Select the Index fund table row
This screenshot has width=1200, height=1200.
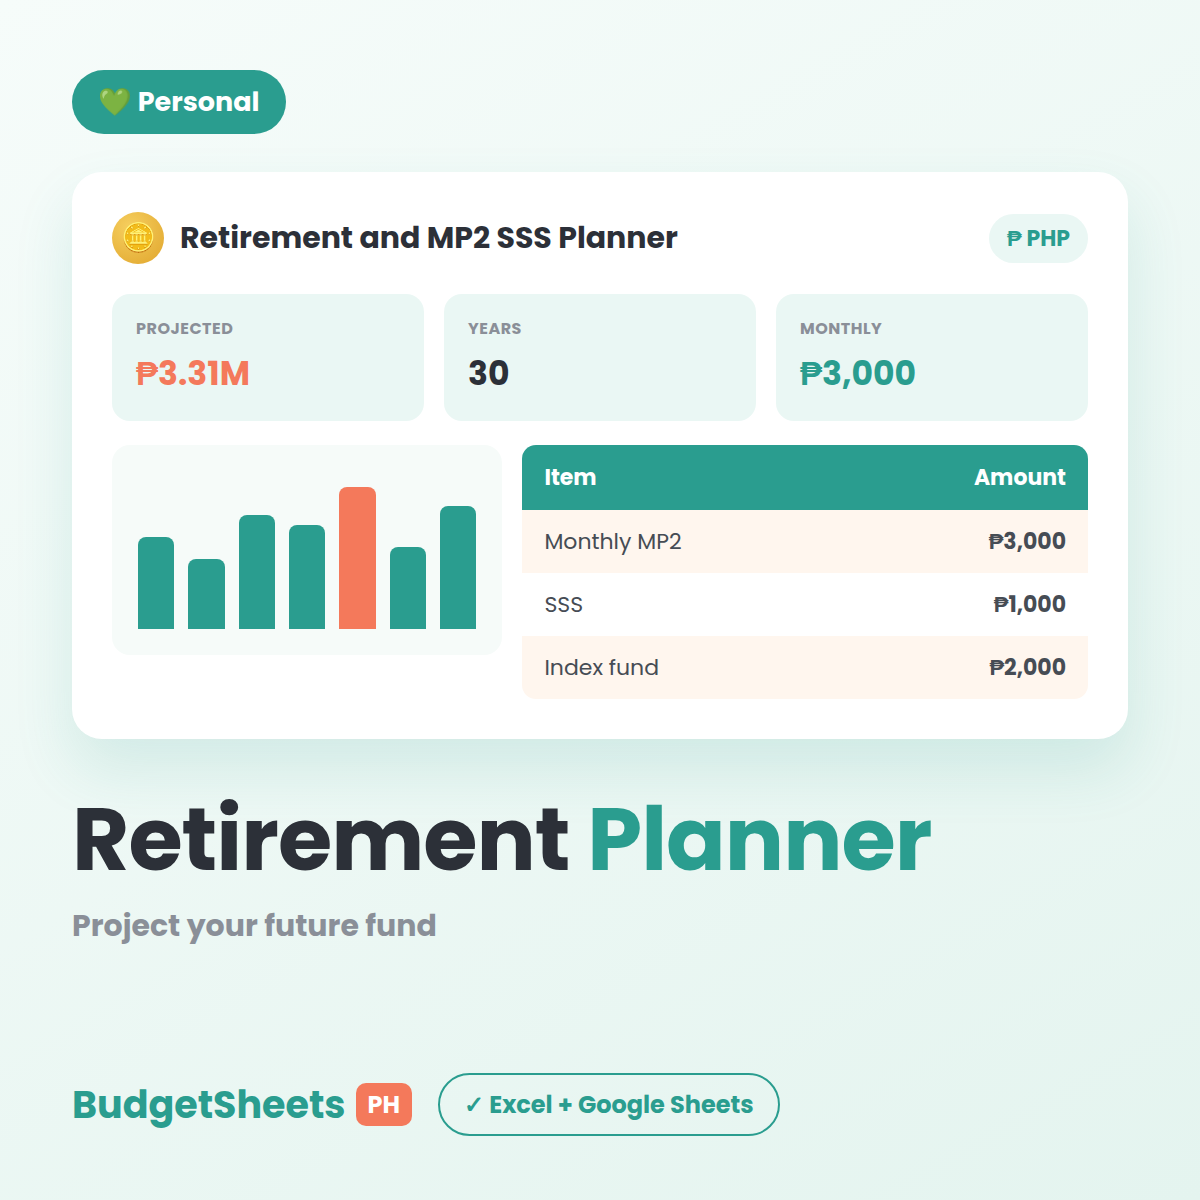point(805,667)
